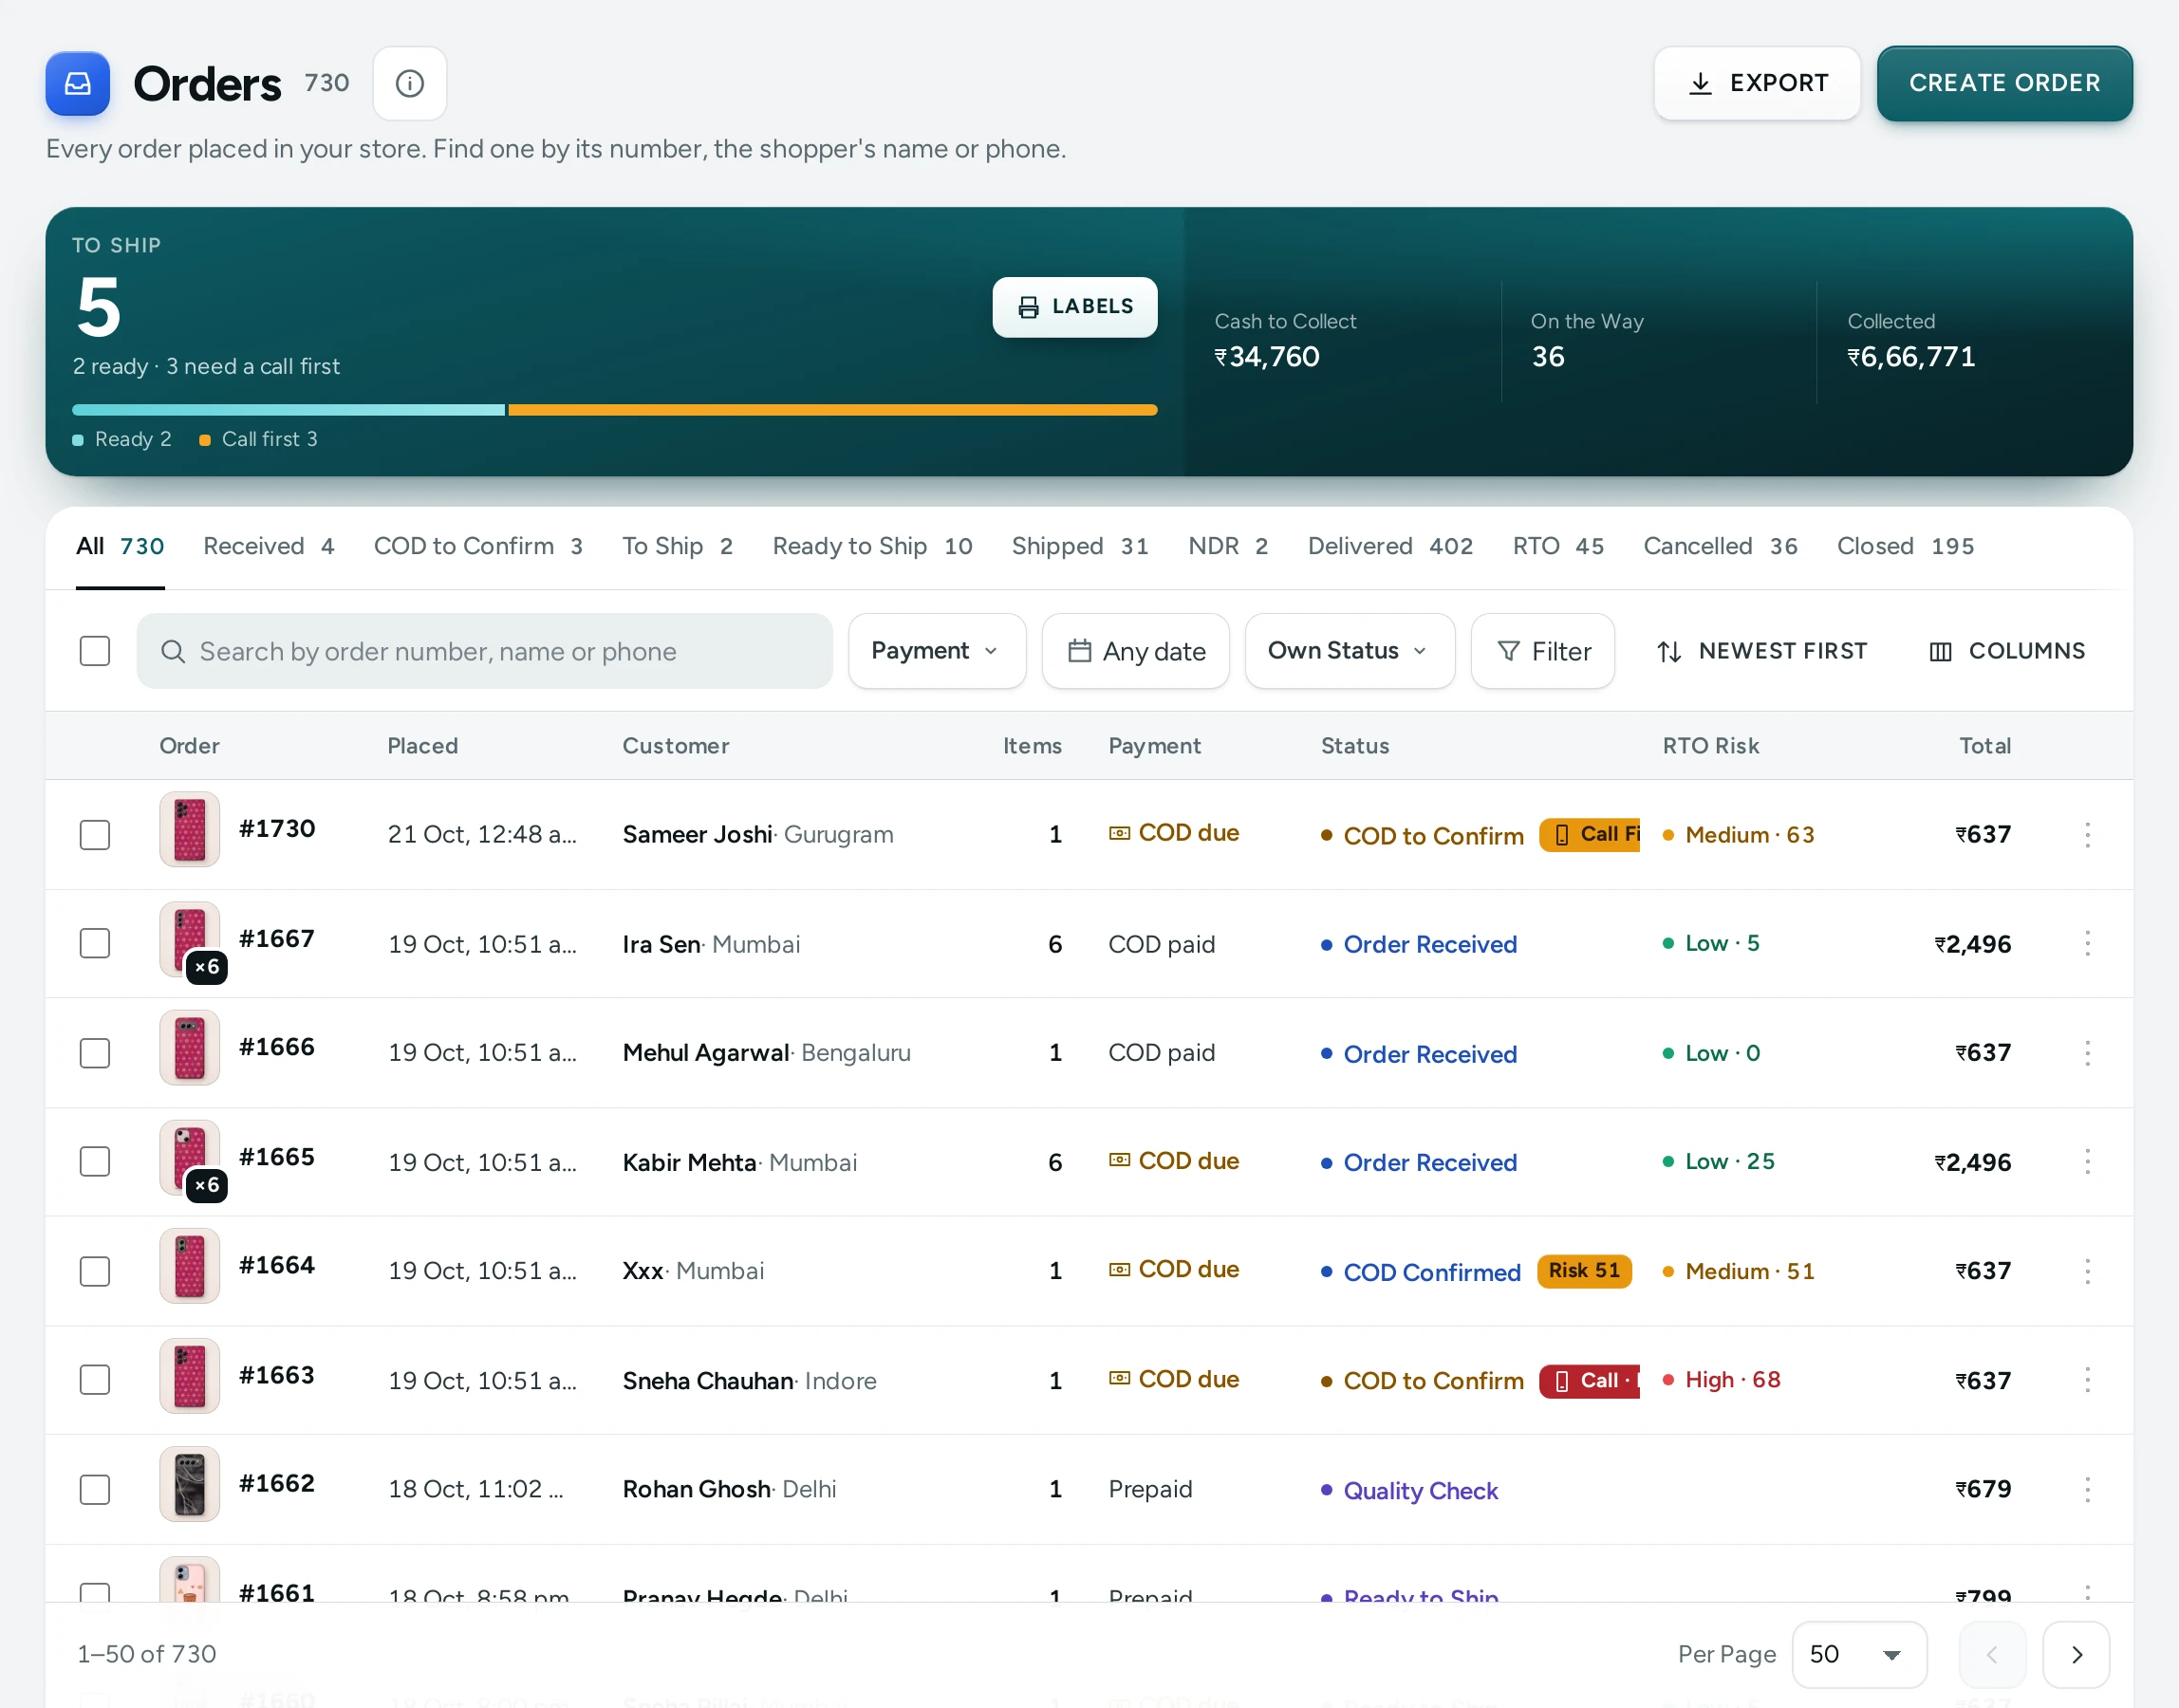Check the box for order #1664
The width and height of the screenshot is (2179, 1708).
point(95,1271)
